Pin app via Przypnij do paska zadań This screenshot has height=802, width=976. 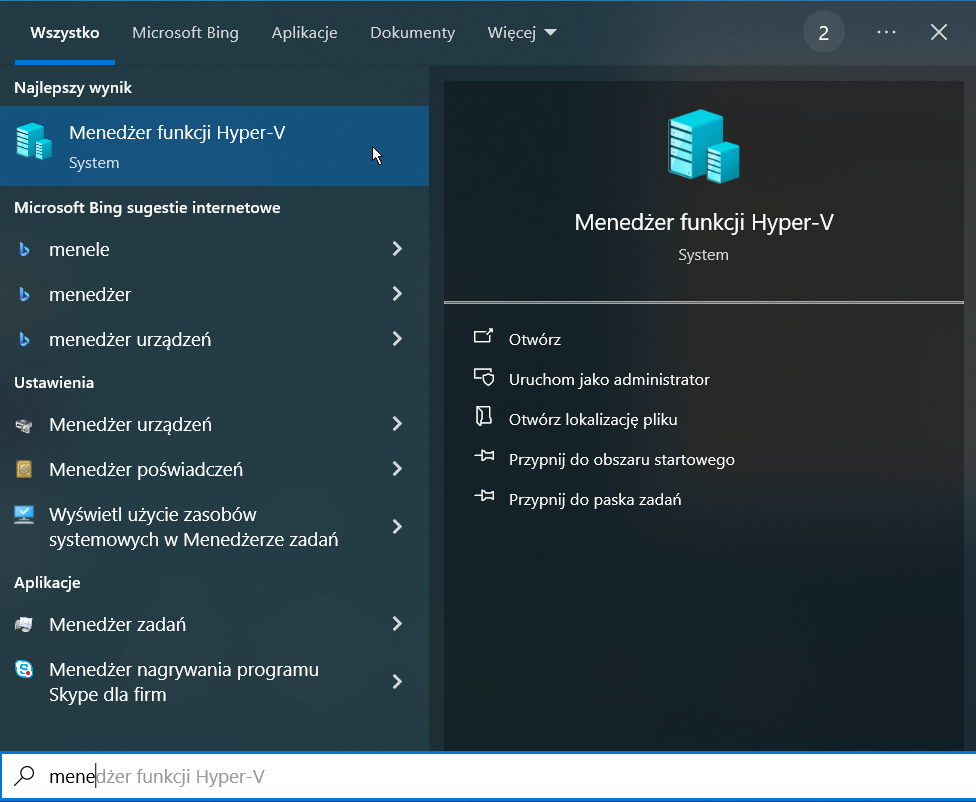(594, 500)
